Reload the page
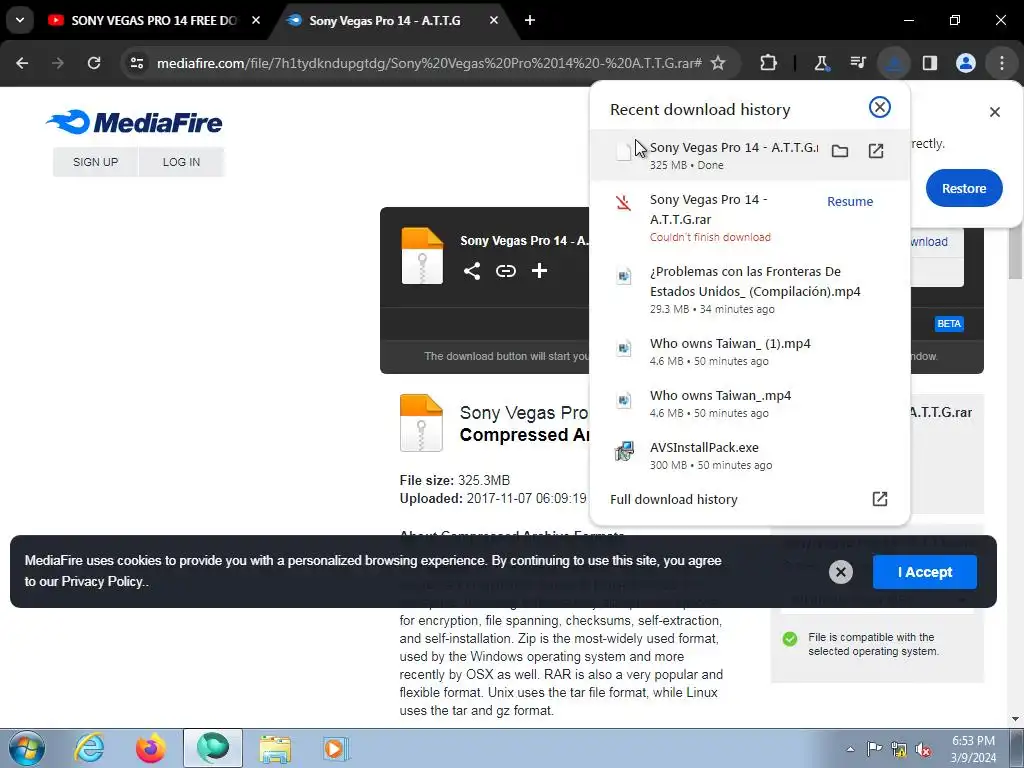 (94, 63)
